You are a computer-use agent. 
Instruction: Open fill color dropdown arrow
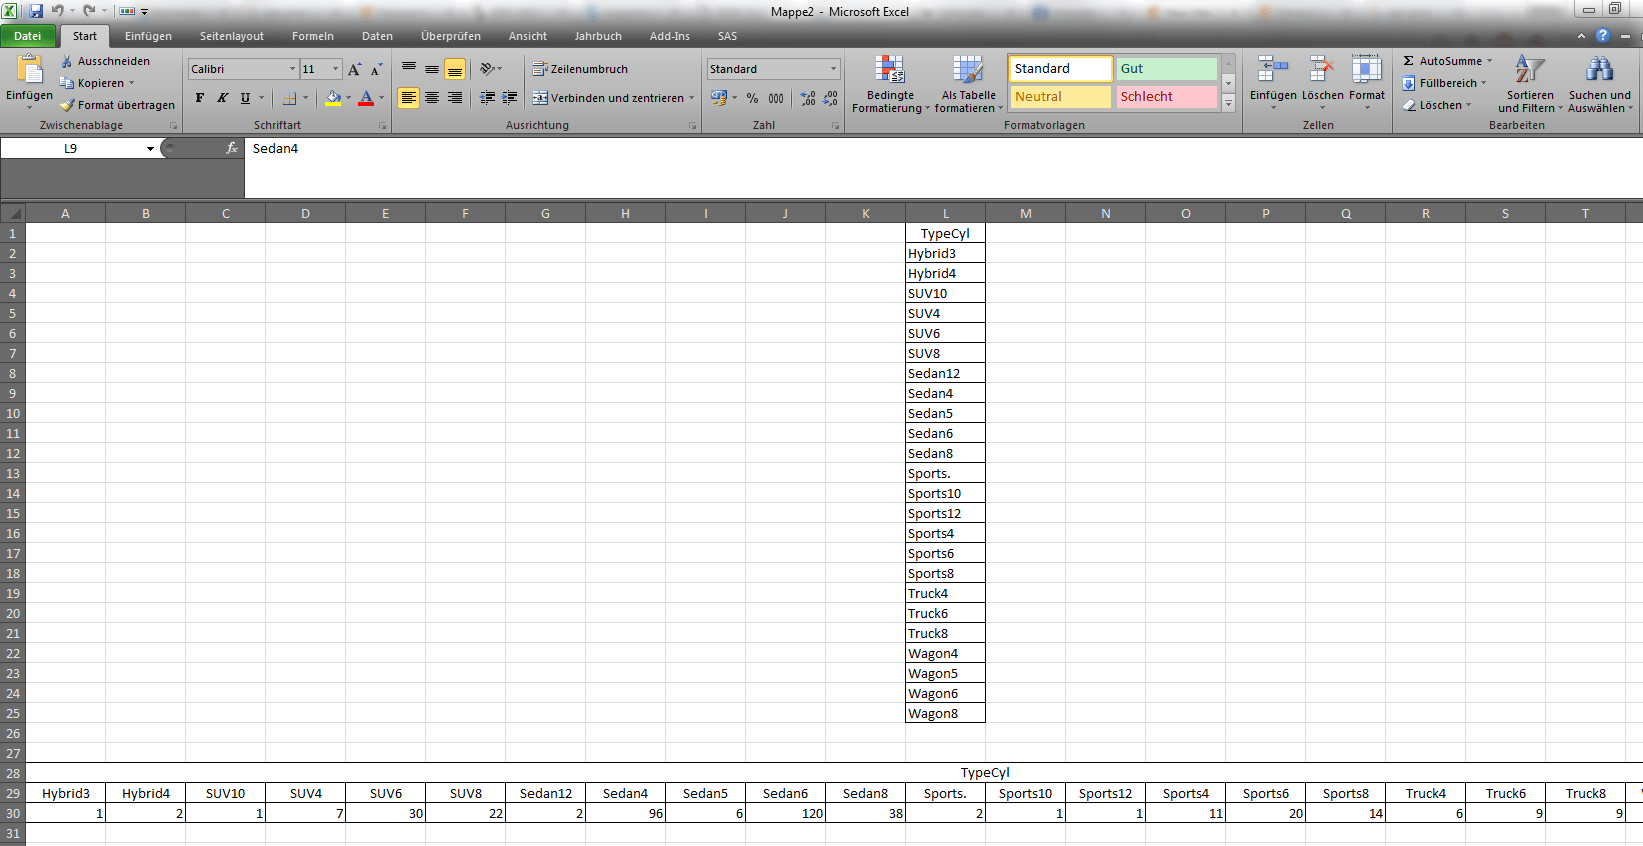point(348,98)
